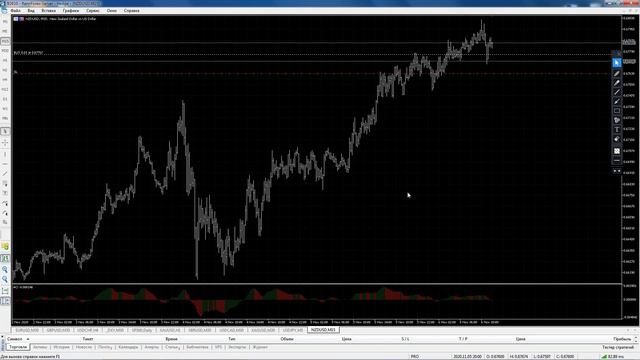The image size is (640, 360).
Task: Open the Вставка menu
Action: (49, 11)
